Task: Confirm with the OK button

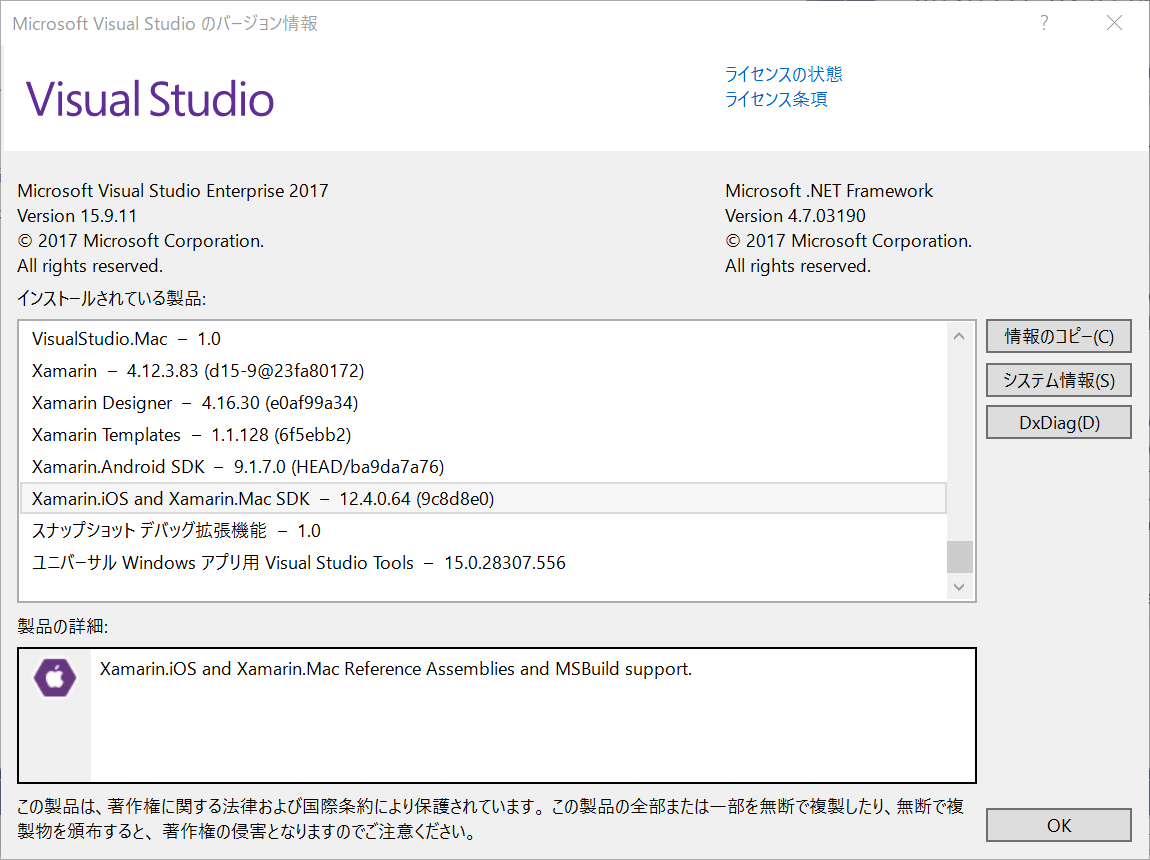Action: [1058, 826]
